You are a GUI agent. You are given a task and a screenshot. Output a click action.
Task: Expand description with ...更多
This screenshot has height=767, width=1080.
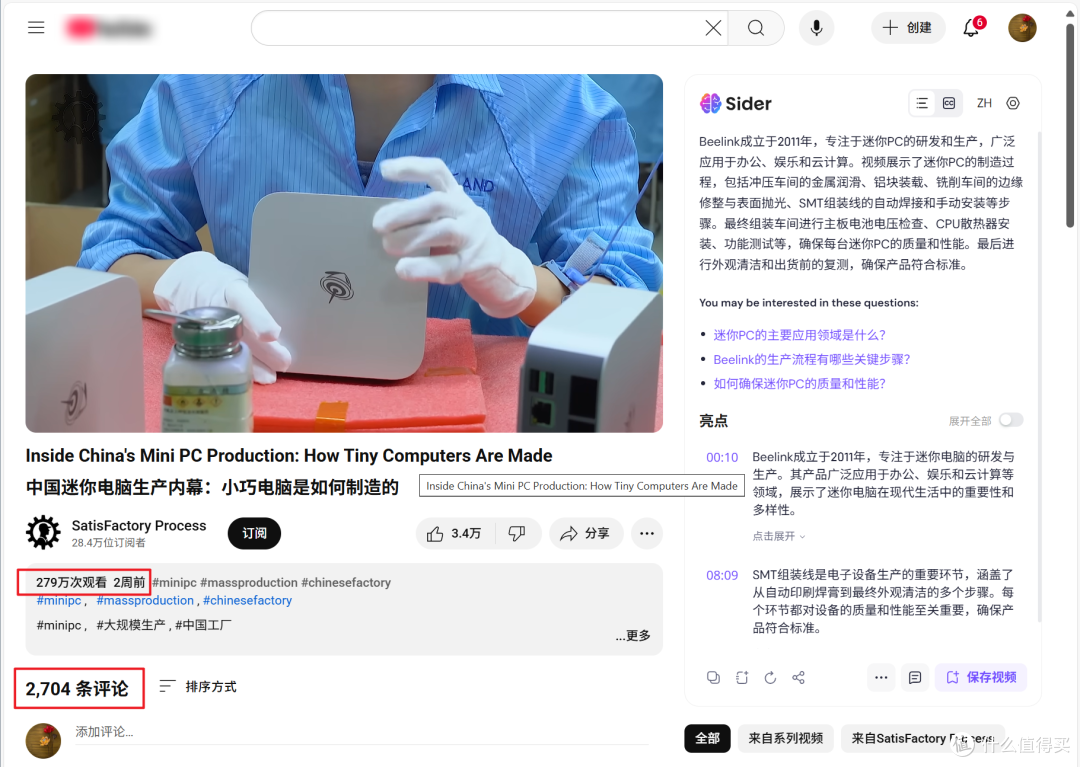[633, 635]
